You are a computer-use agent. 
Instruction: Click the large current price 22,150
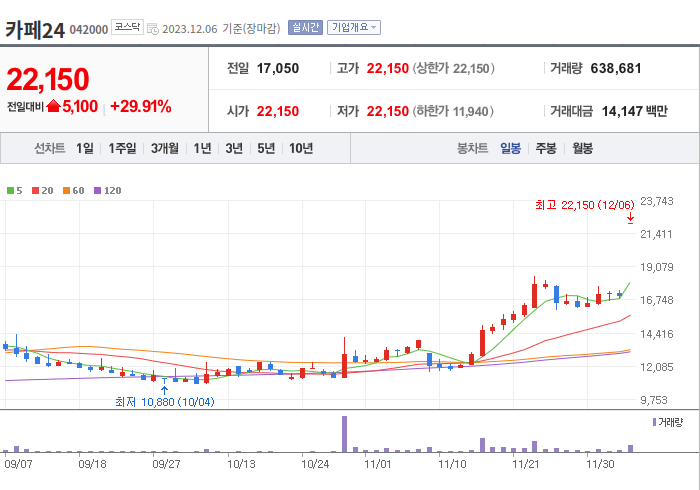click(x=48, y=79)
